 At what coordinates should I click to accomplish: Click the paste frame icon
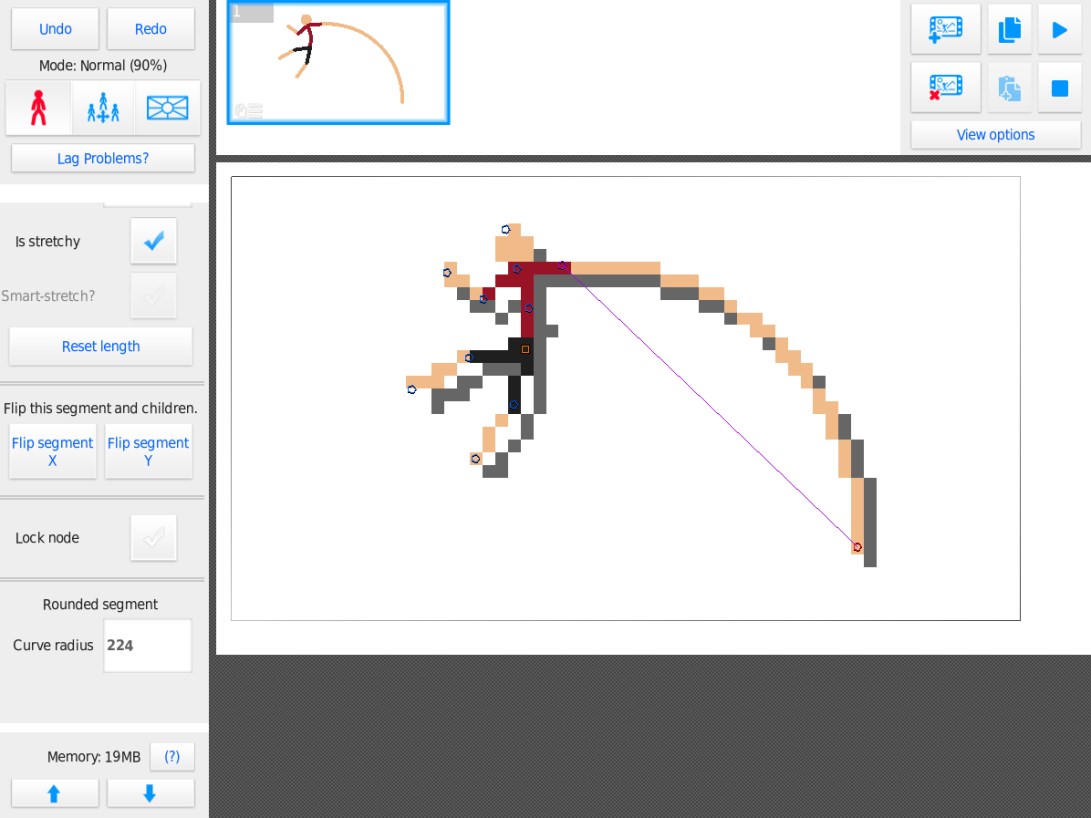(1010, 87)
